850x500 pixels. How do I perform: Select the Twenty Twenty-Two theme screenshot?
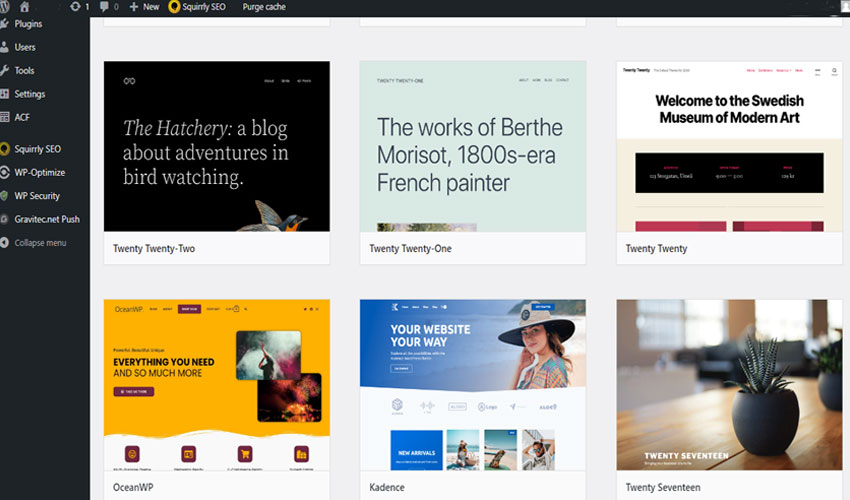(x=217, y=146)
